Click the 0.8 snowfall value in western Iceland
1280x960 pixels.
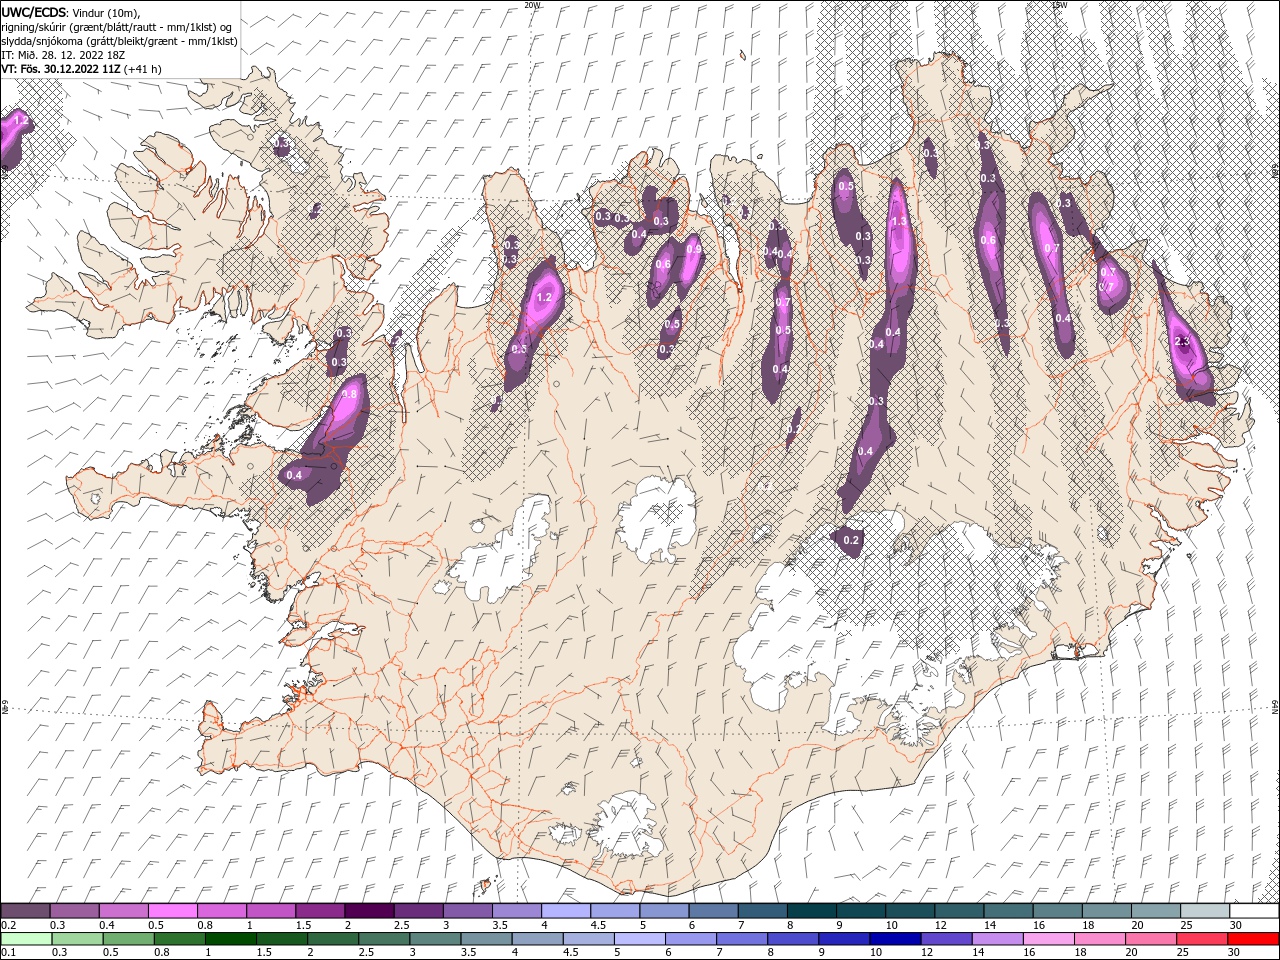[349, 395]
